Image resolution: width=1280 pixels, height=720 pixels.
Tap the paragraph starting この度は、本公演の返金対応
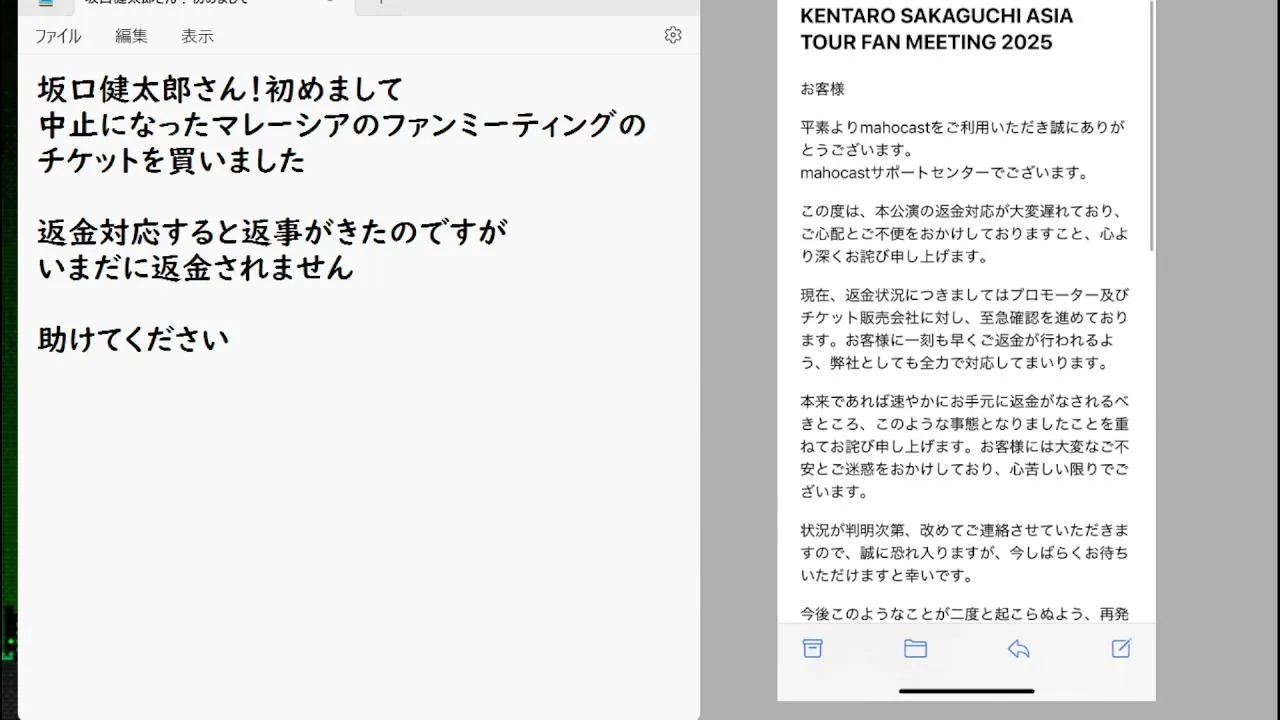[965, 234]
